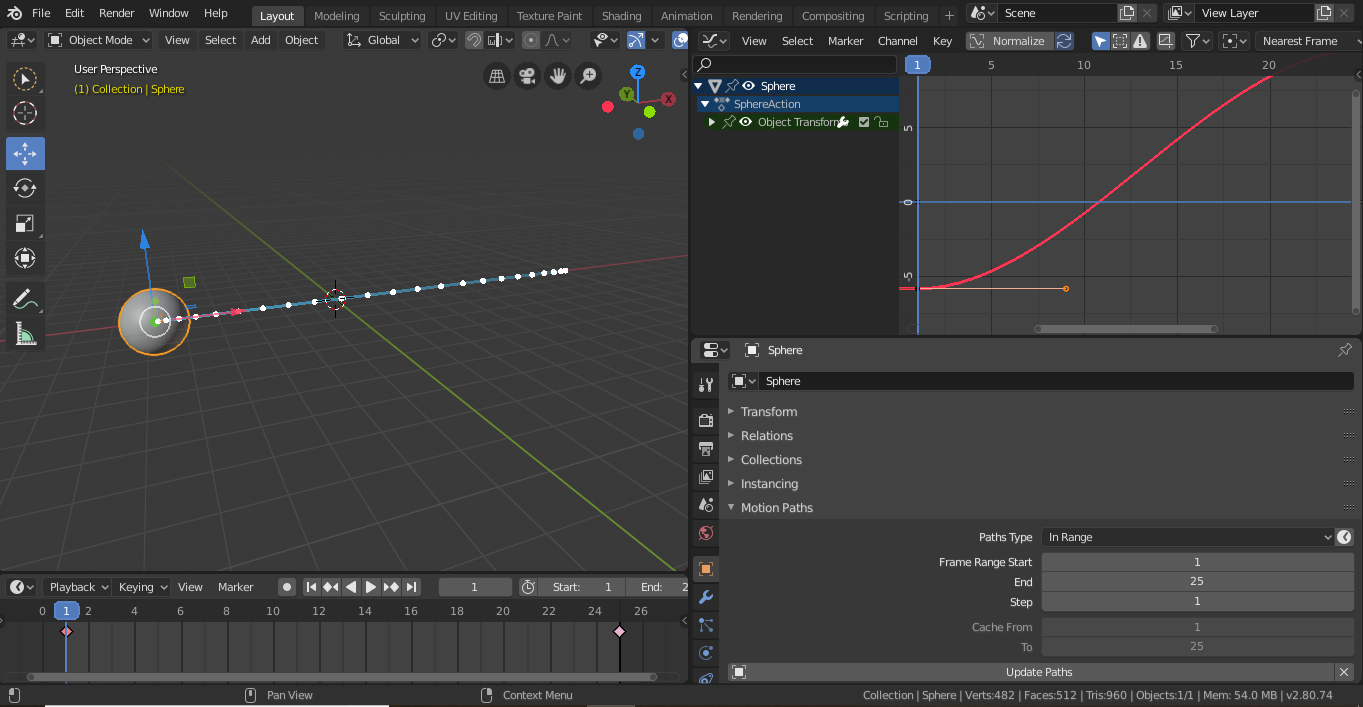Toggle orthographic view with the grid icon
The height and width of the screenshot is (707, 1363).
[x=496, y=76]
